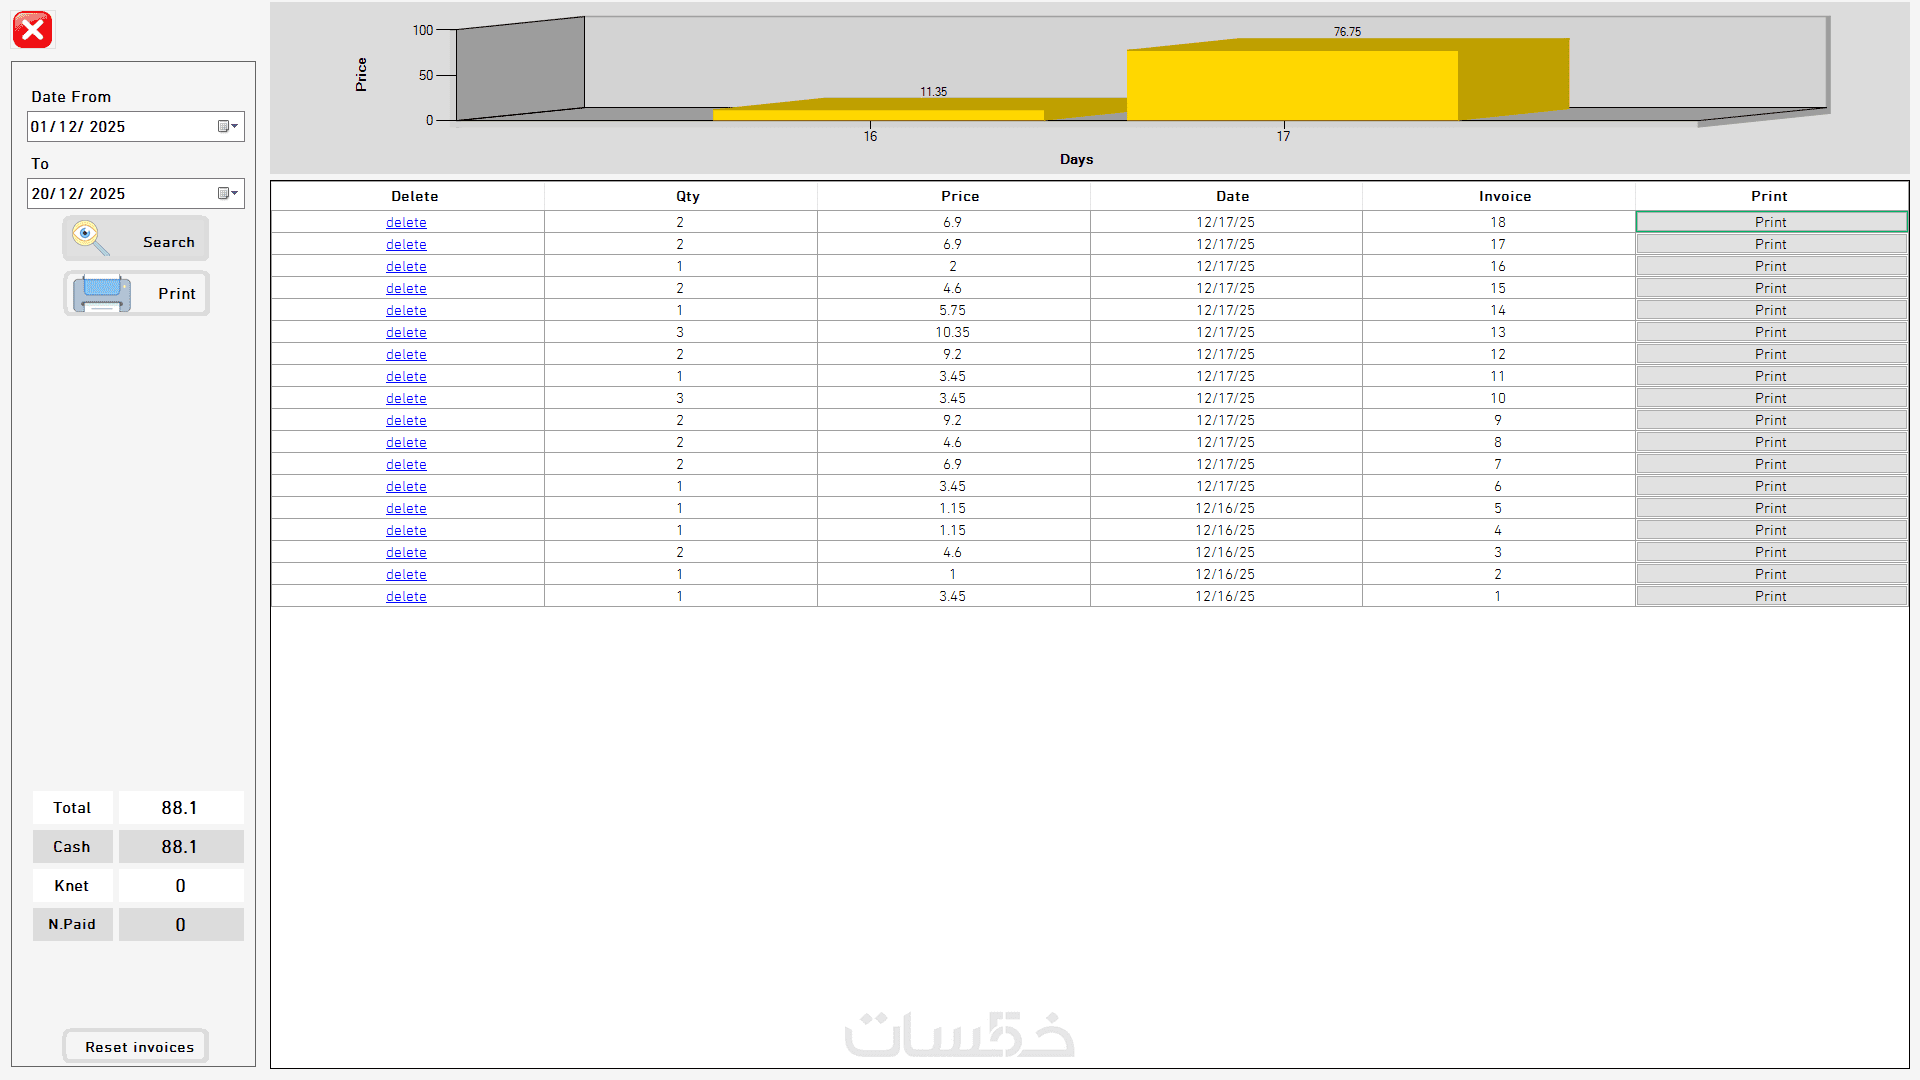Click Print button for invoice 5
This screenshot has height=1080, width=1920.
point(1770,508)
